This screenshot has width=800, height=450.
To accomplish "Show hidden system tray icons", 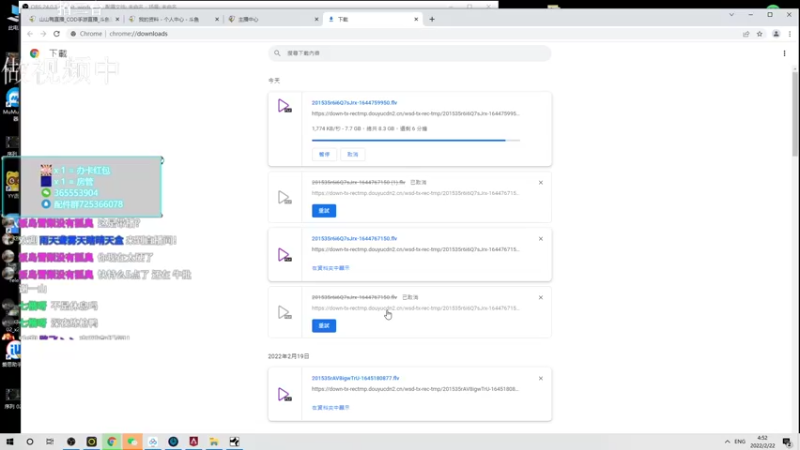I will [727, 442].
